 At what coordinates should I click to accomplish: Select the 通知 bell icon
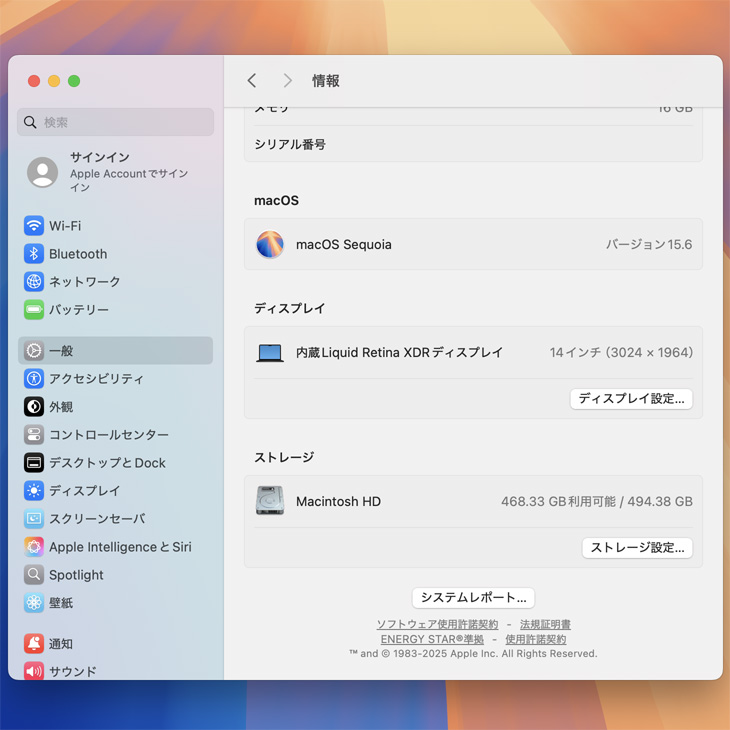tap(34, 643)
